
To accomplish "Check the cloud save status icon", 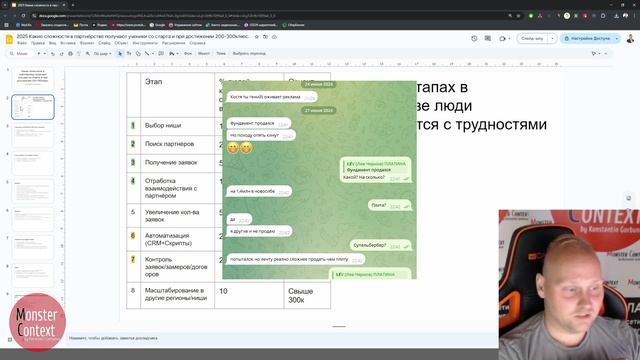I will (x=274, y=37).
